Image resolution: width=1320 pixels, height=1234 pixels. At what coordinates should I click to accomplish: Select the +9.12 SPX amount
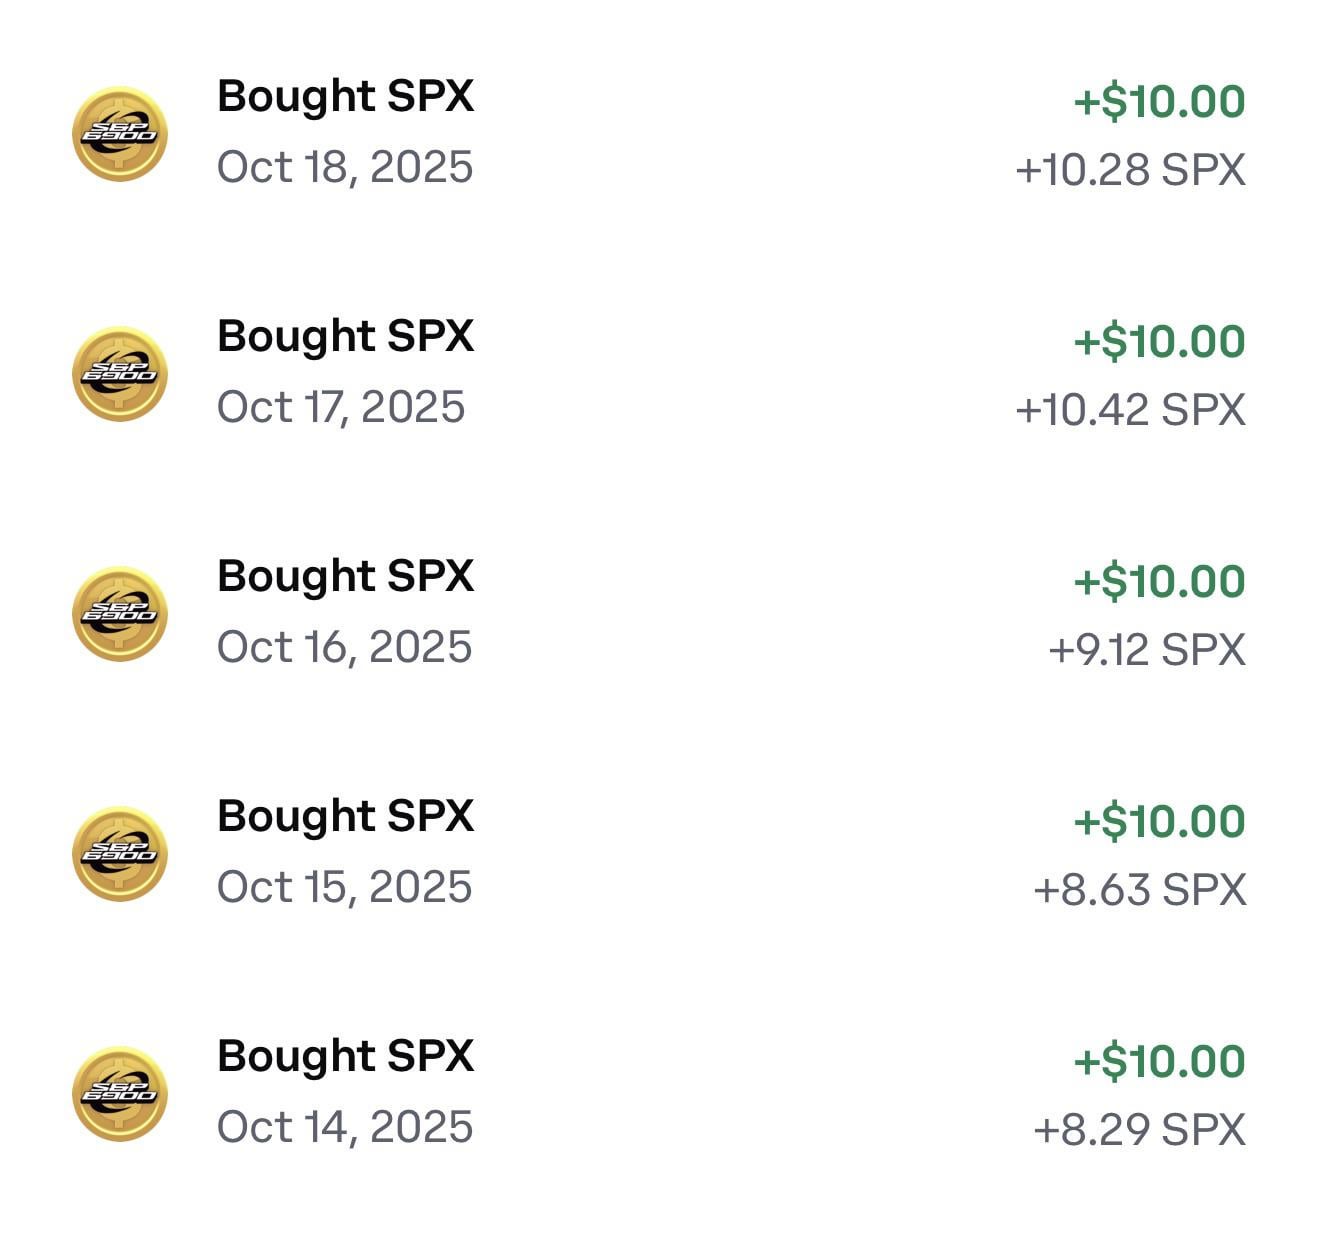tap(1147, 650)
